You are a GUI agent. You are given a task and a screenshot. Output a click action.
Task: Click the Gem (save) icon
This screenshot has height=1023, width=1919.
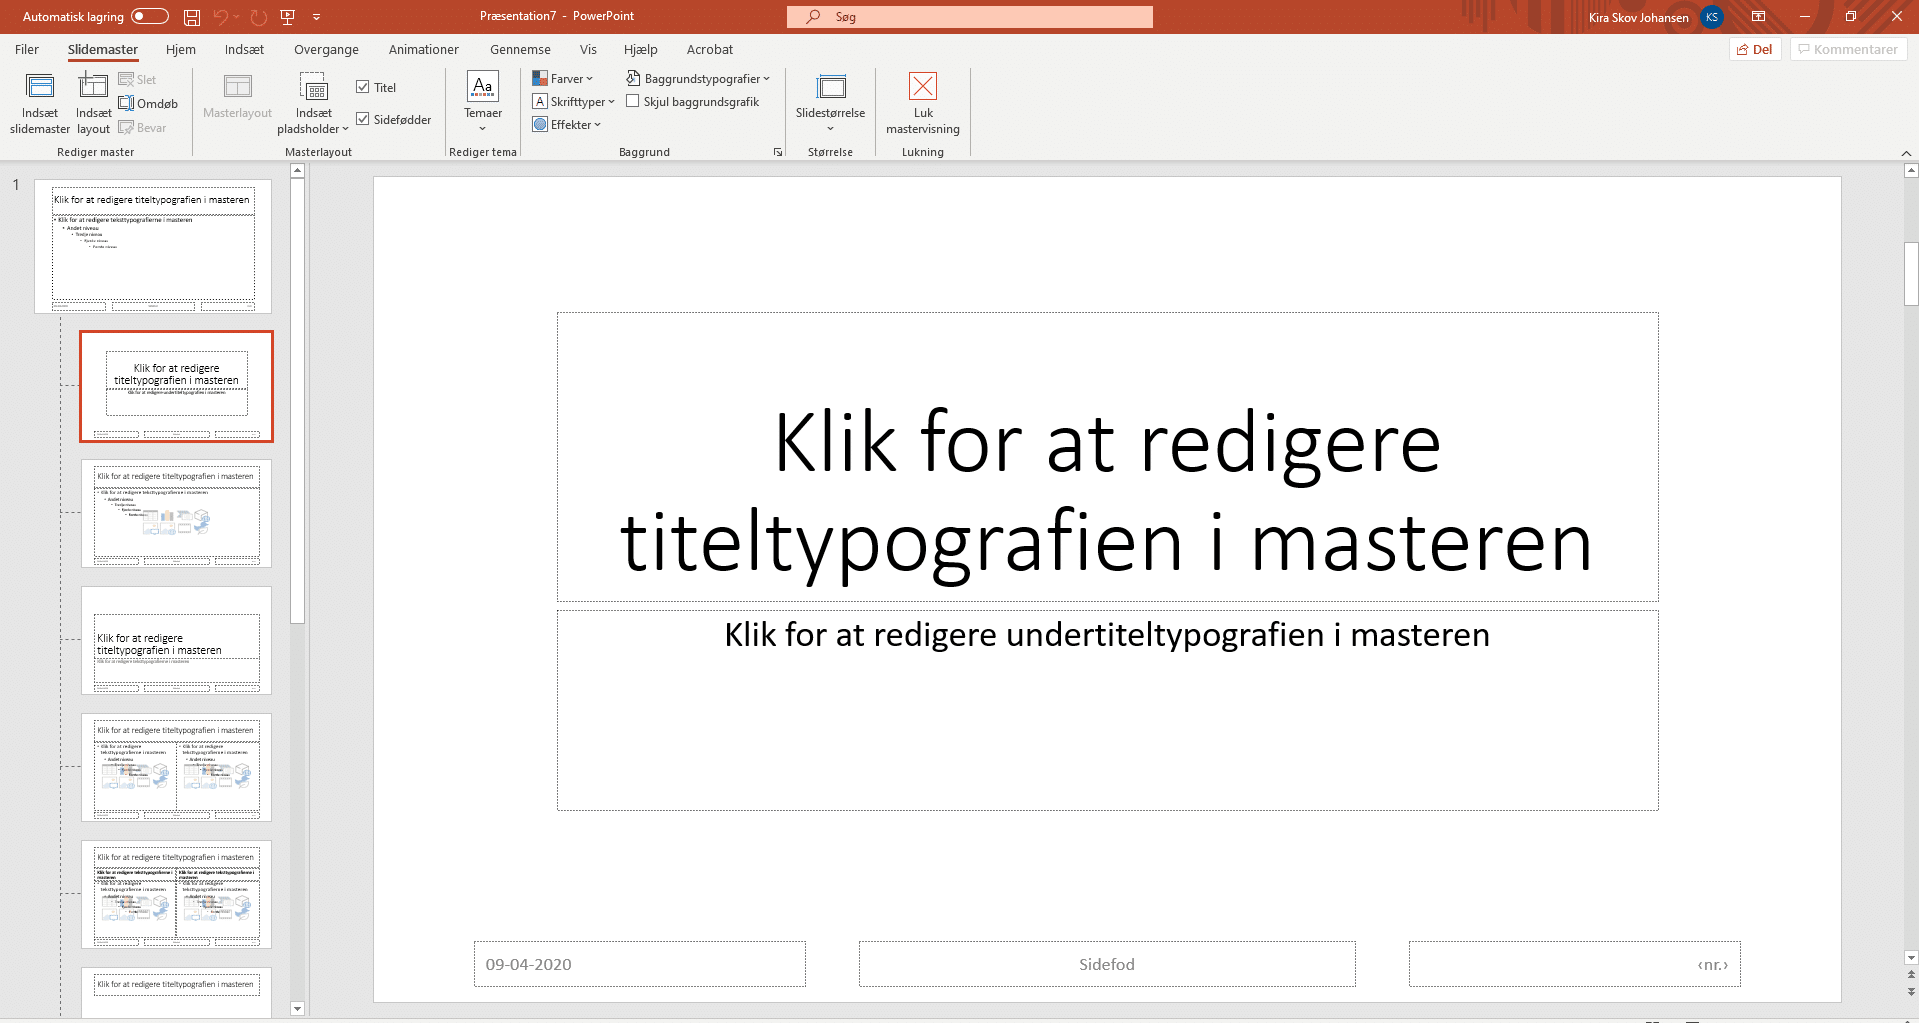pyautogui.click(x=190, y=16)
